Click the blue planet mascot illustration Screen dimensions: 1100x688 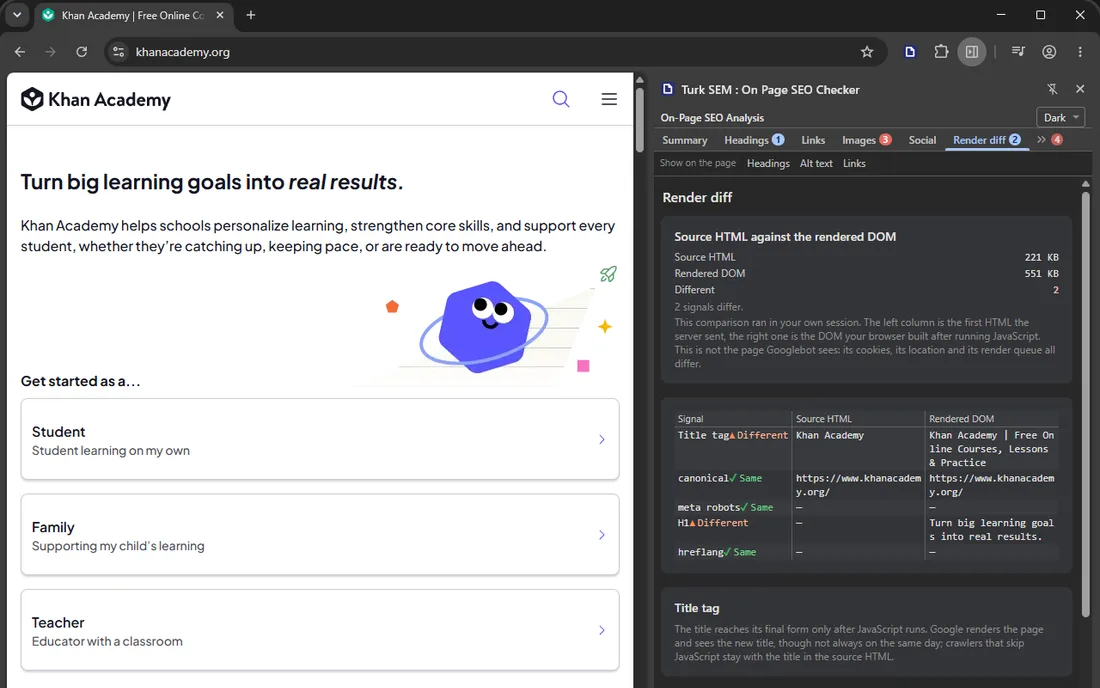click(484, 326)
